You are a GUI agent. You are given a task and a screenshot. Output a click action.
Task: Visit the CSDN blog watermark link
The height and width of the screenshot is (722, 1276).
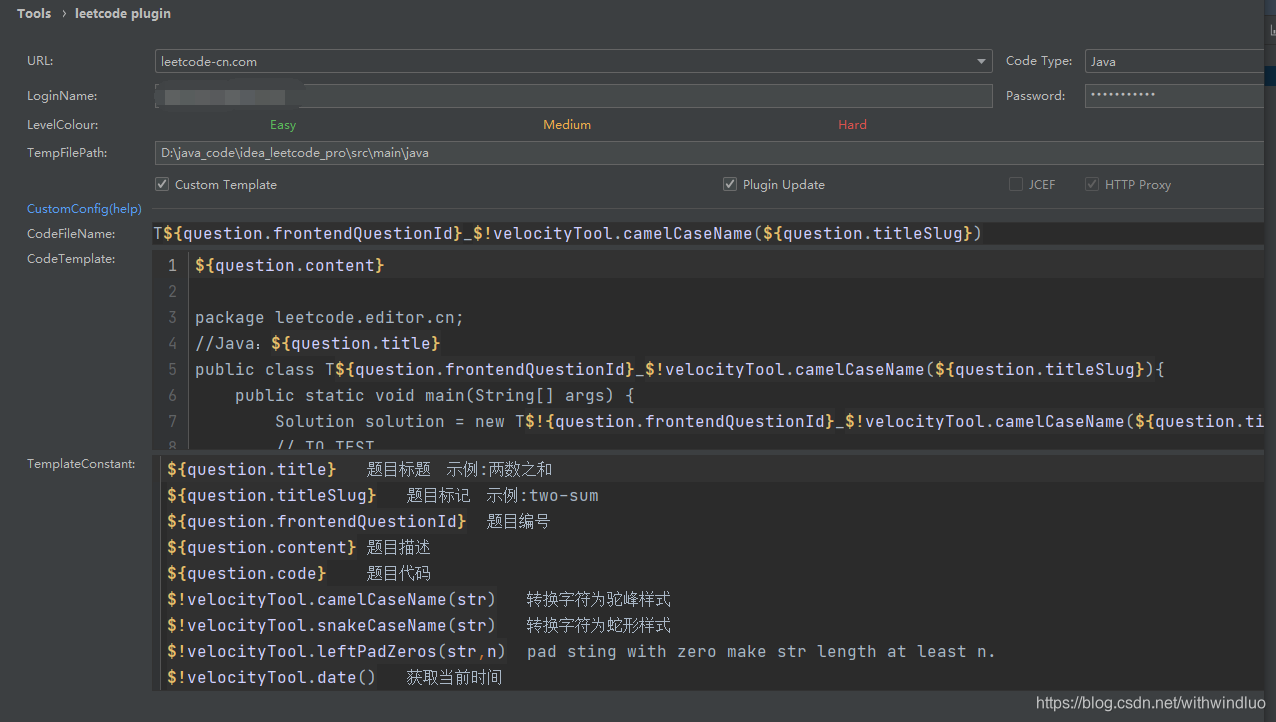point(1150,703)
